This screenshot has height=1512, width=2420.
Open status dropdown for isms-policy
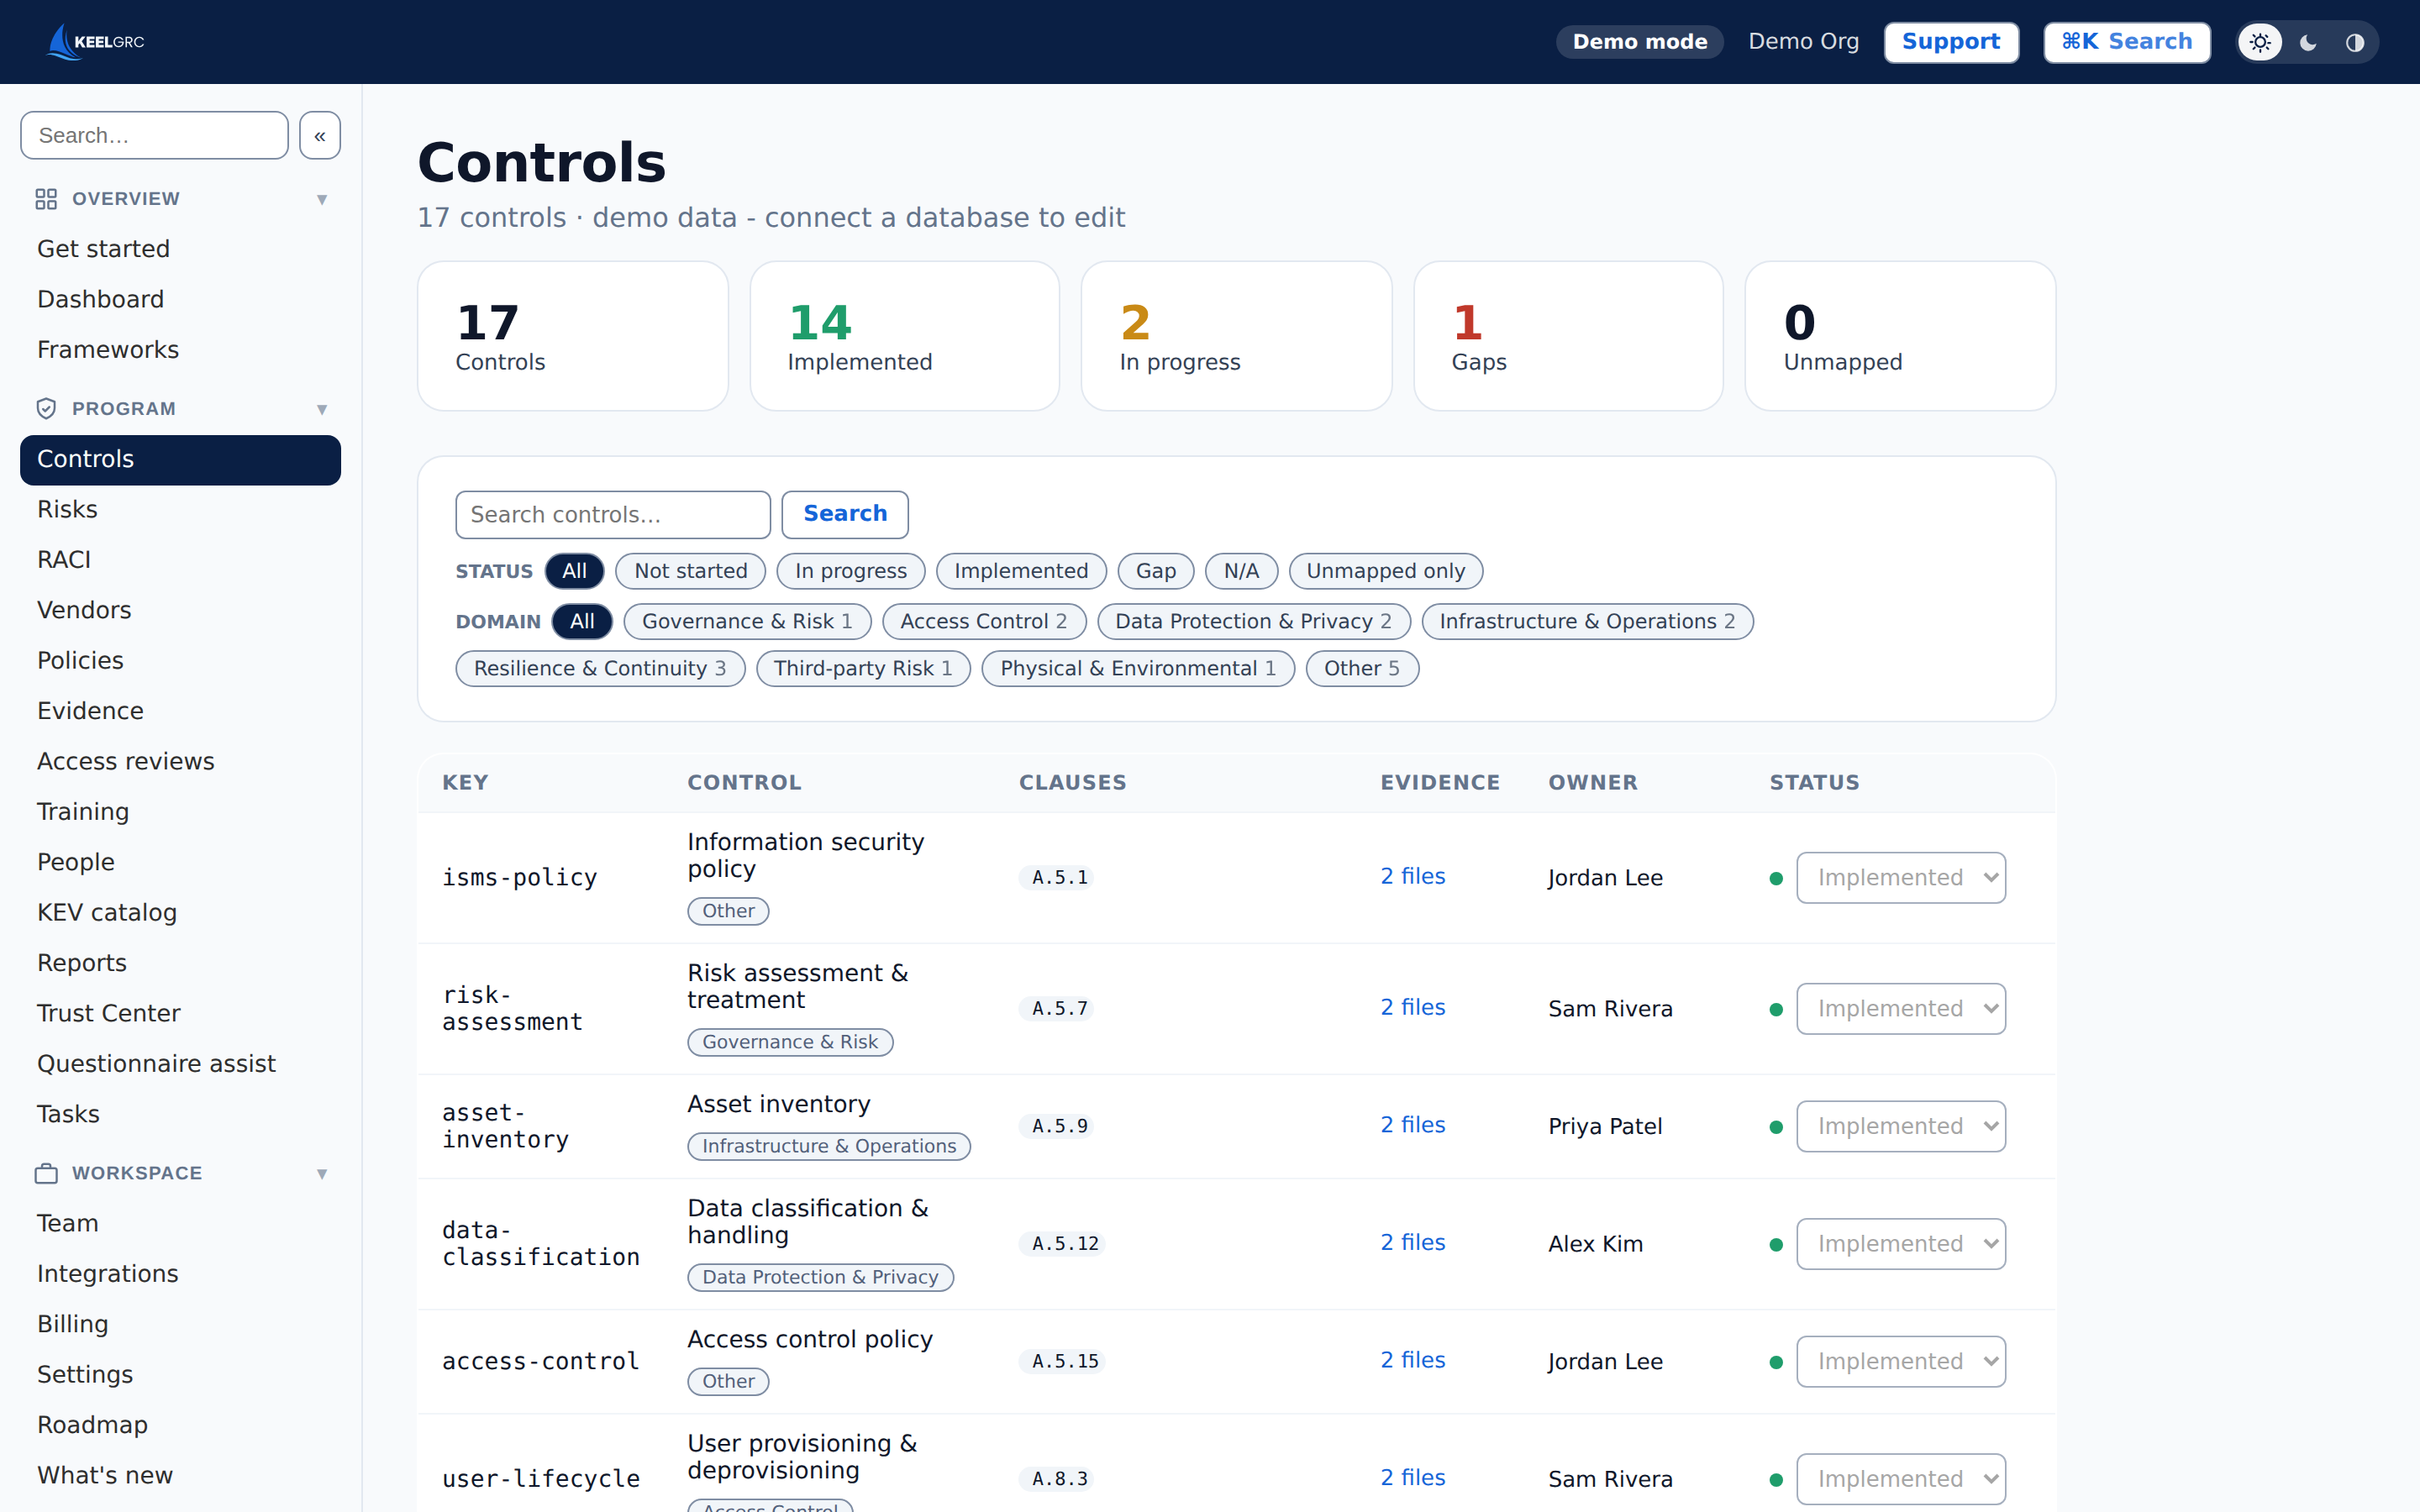(1901, 877)
